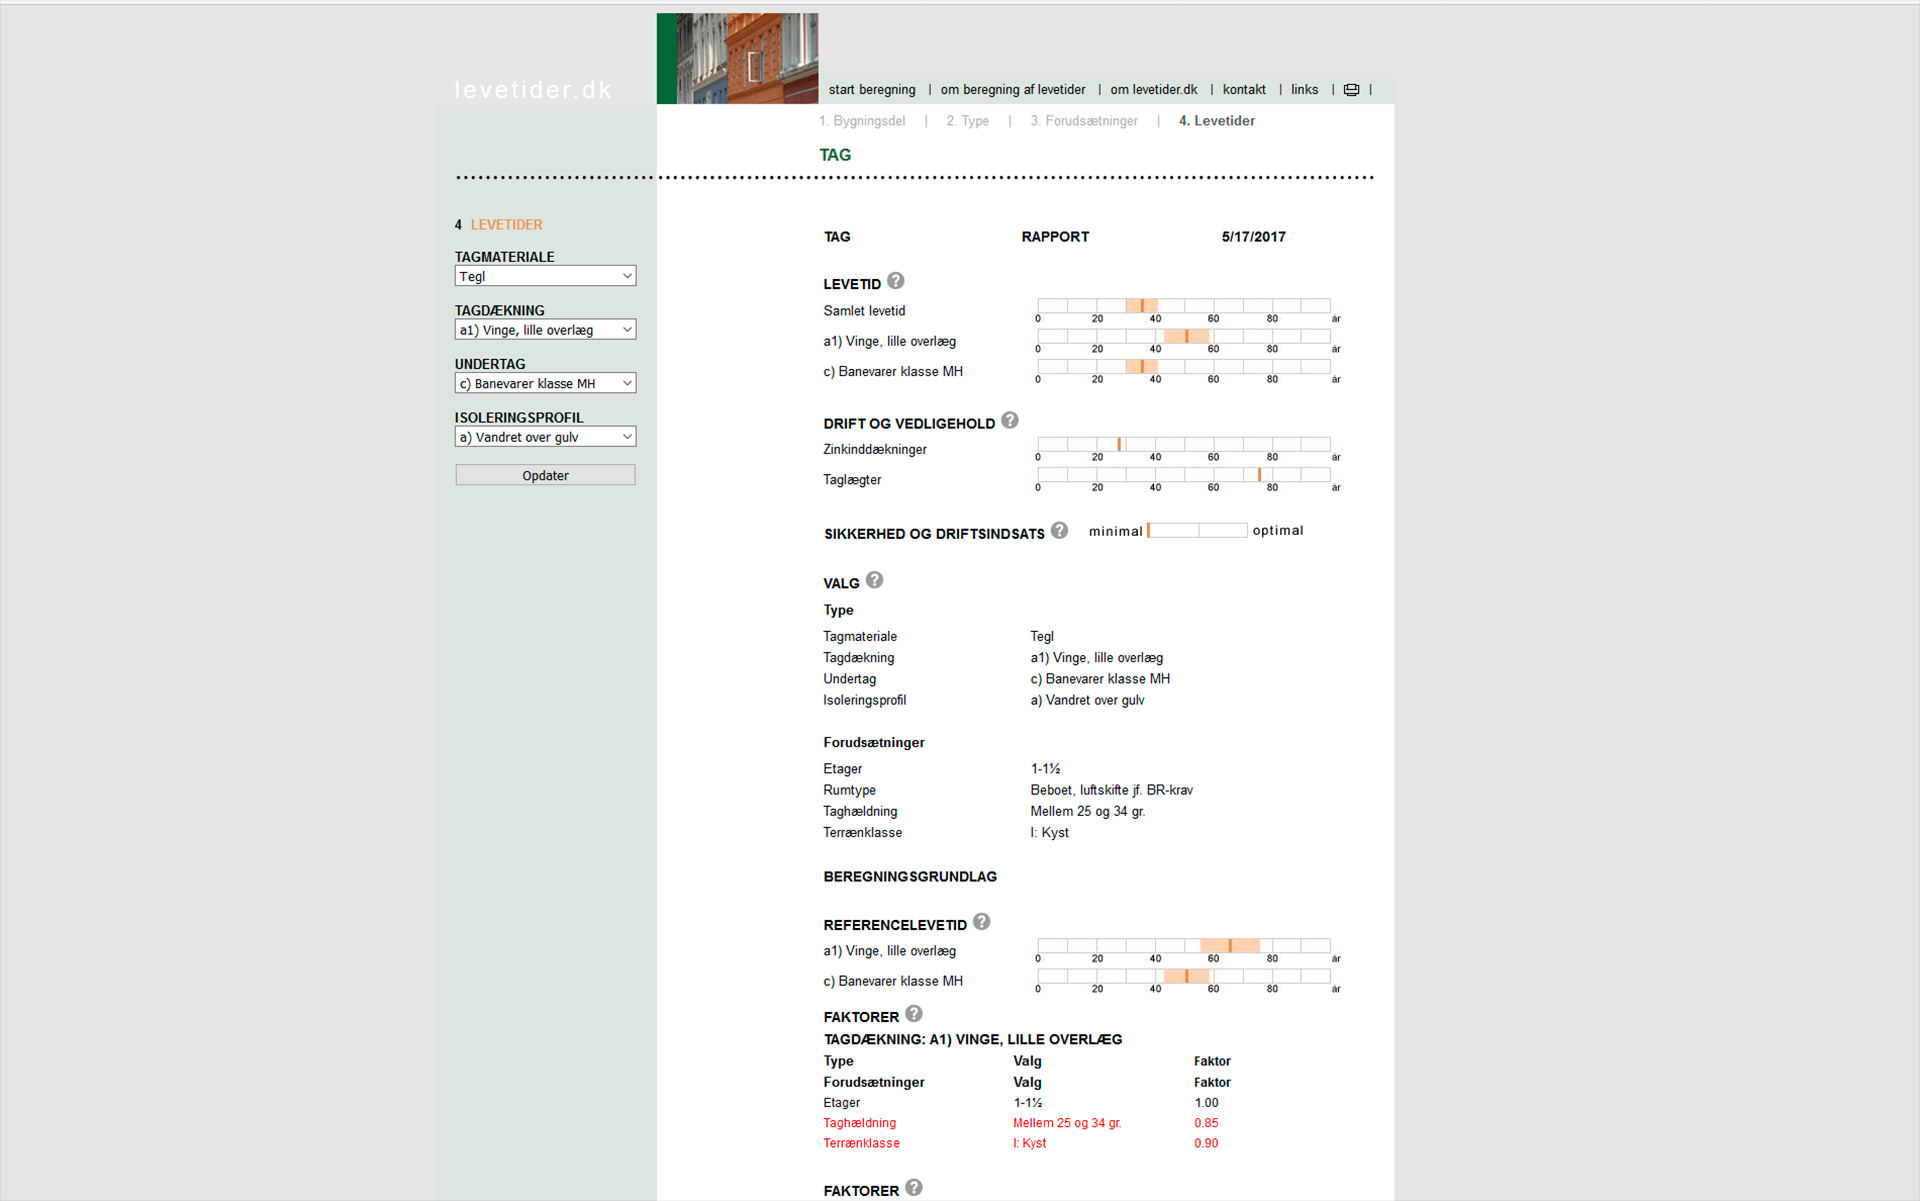Open om levetider.dk menu item
The image size is (1920, 1201).
pyautogui.click(x=1154, y=90)
